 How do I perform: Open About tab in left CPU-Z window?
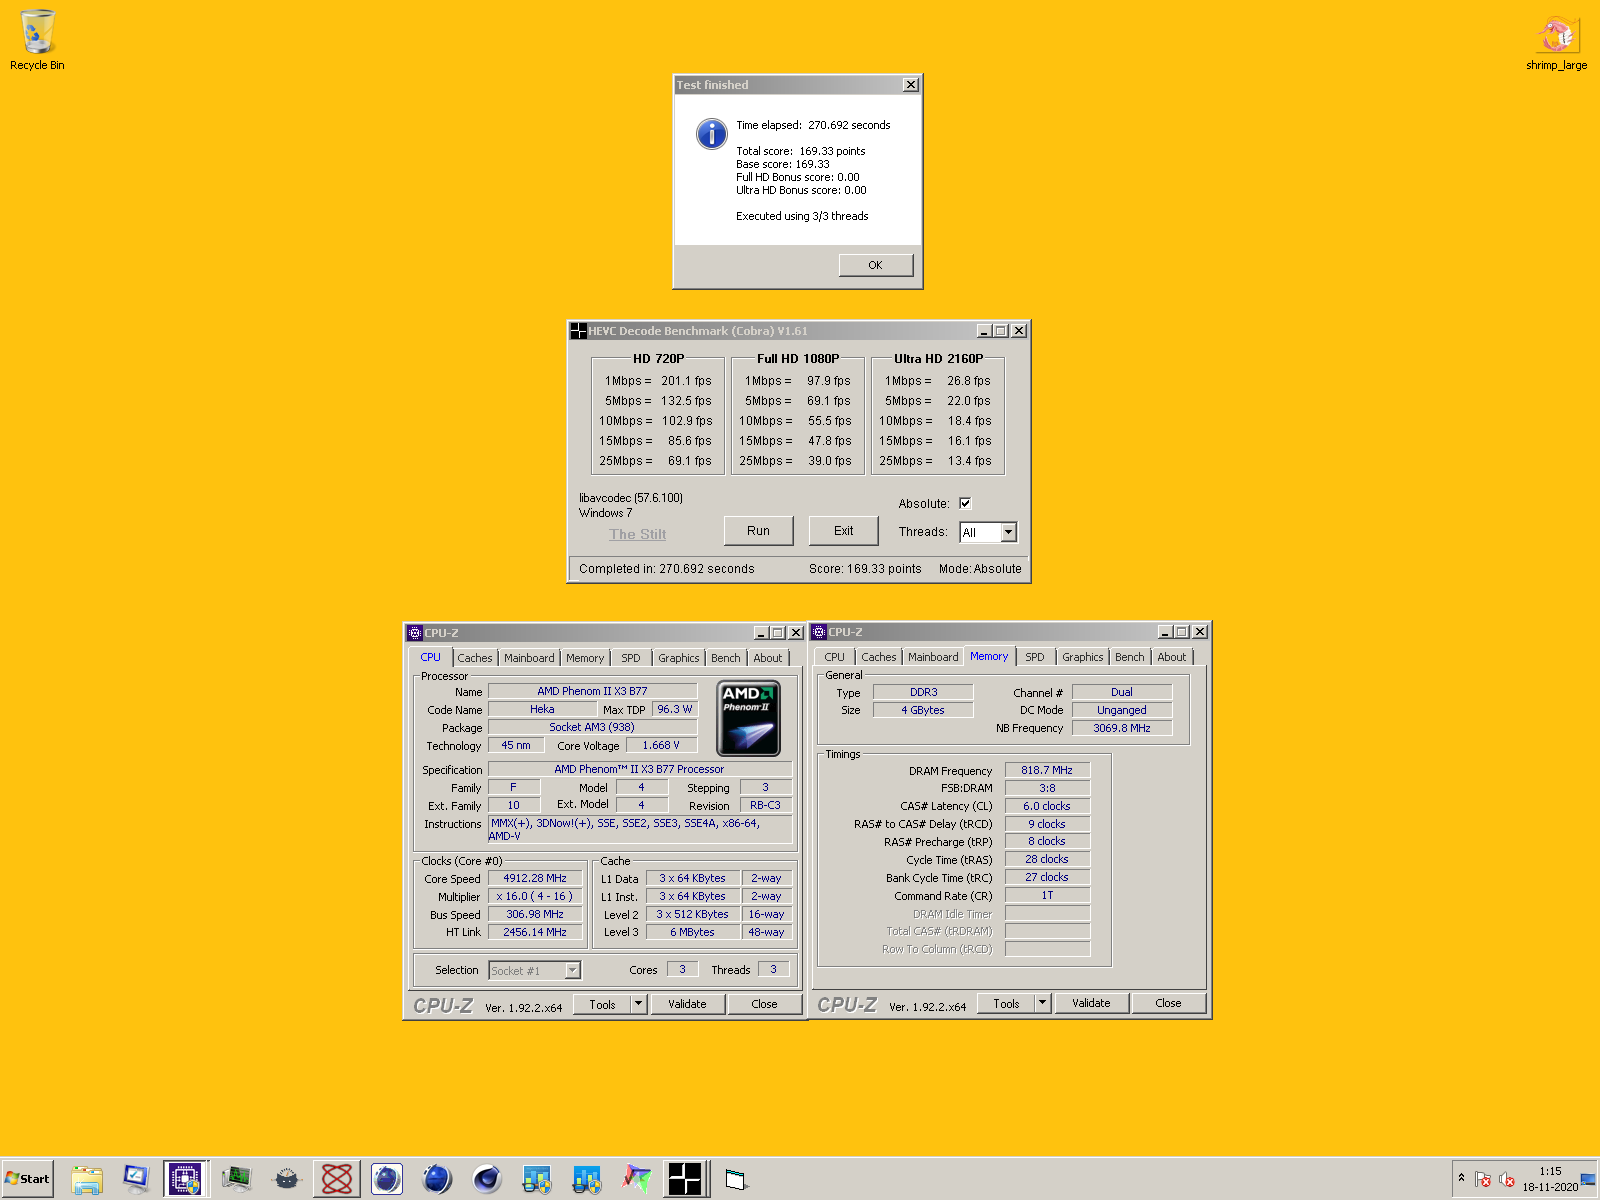tap(768, 658)
